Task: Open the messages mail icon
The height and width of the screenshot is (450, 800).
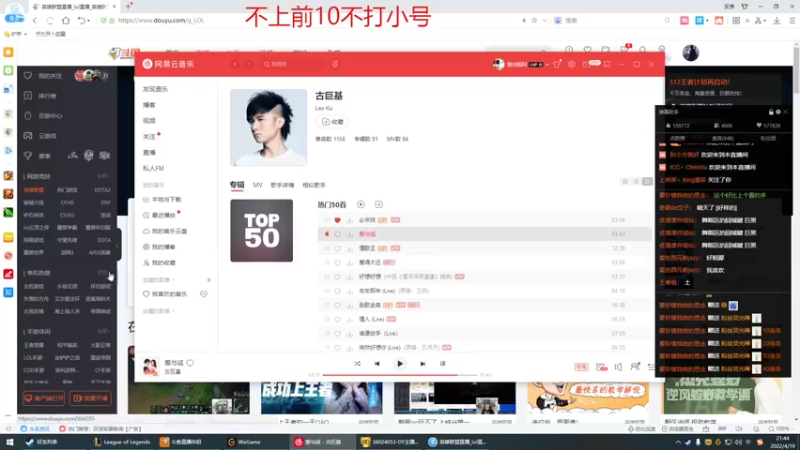Action: pos(586,64)
